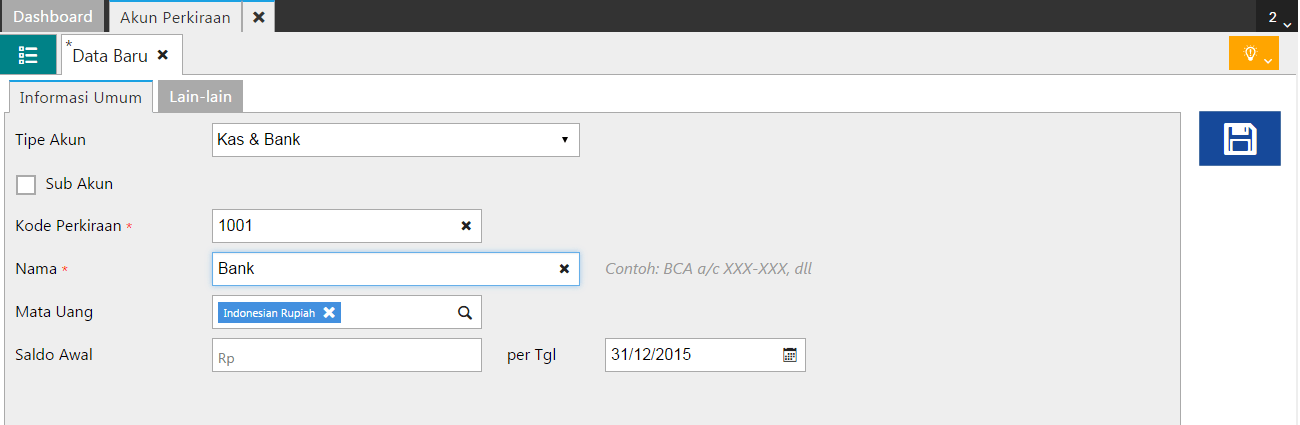Click the Kode Perkiraan input box

pos(335,226)
